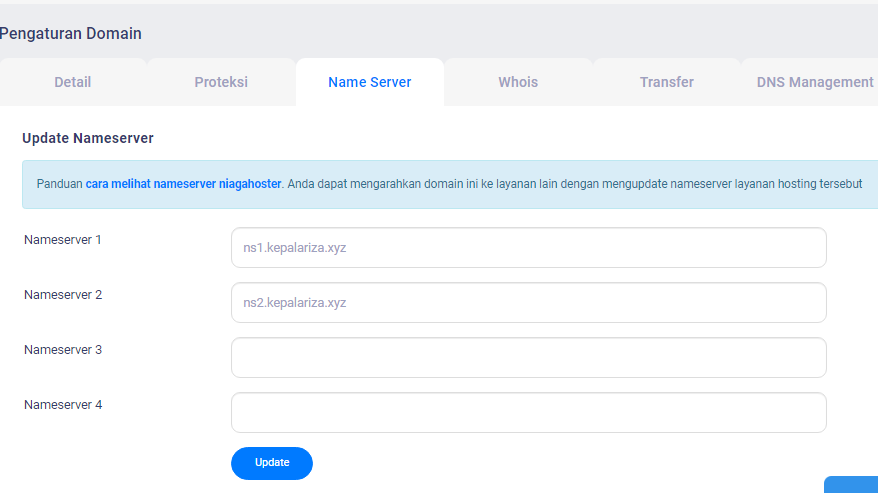This screenshot has width=878, height=493.
Task: Click the empty Nameserver 3 field
Action: pos(528,358)
